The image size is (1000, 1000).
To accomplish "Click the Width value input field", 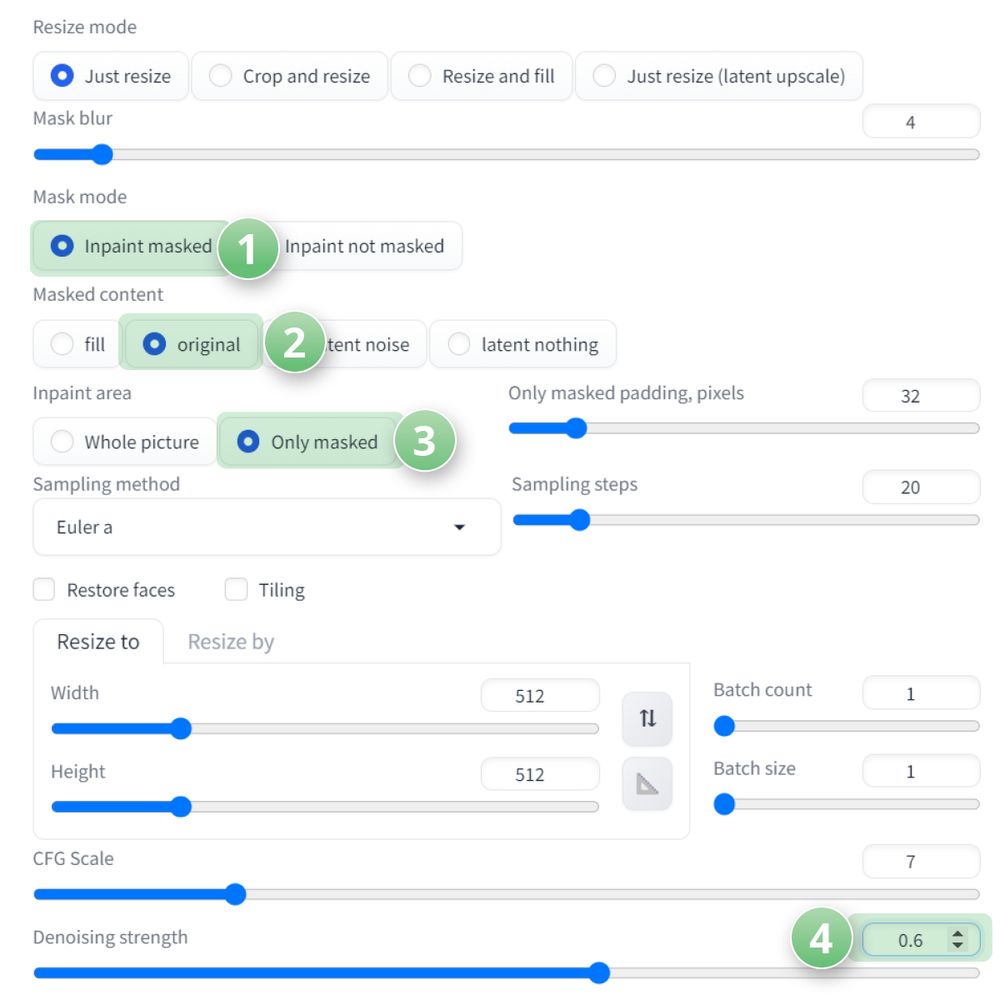I will [539, 696].
